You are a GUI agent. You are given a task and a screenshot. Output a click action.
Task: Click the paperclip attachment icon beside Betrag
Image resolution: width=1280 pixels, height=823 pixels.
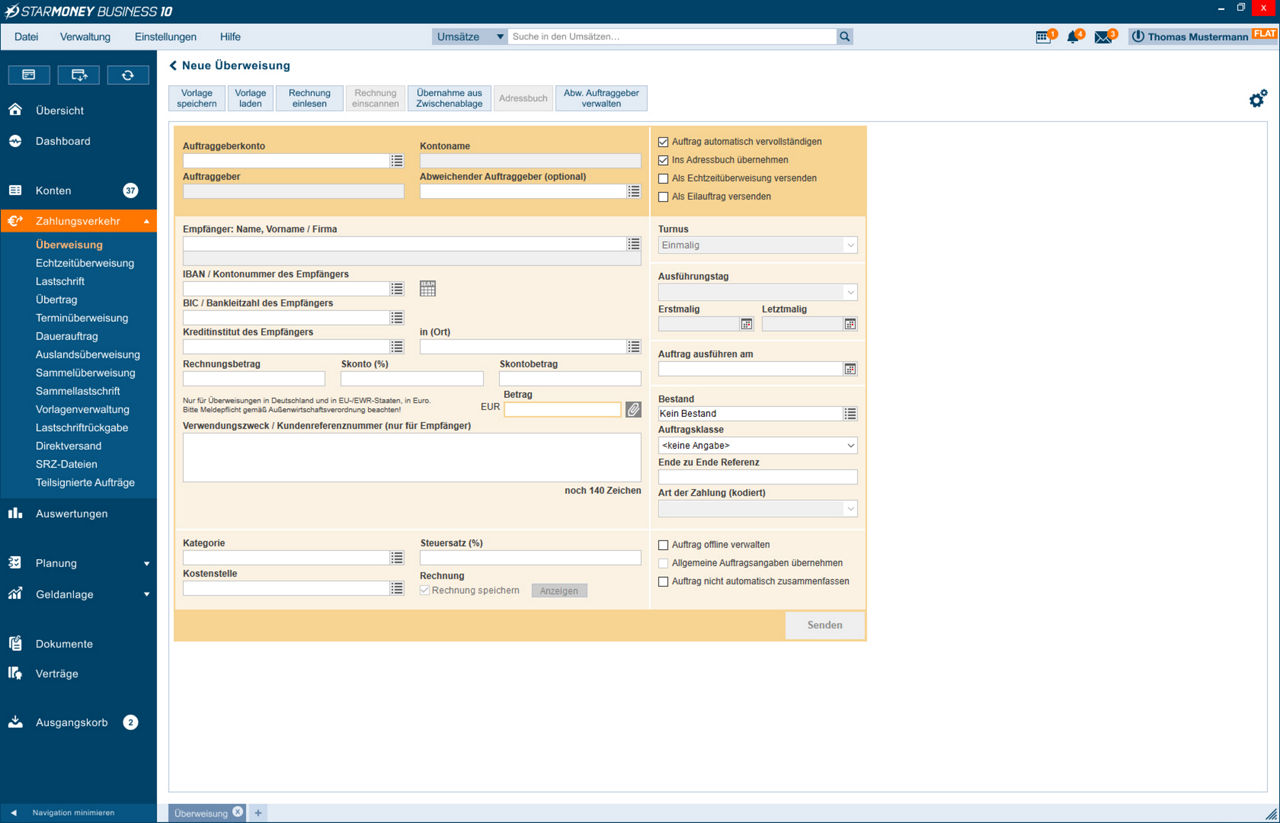(x=633, y=409)
